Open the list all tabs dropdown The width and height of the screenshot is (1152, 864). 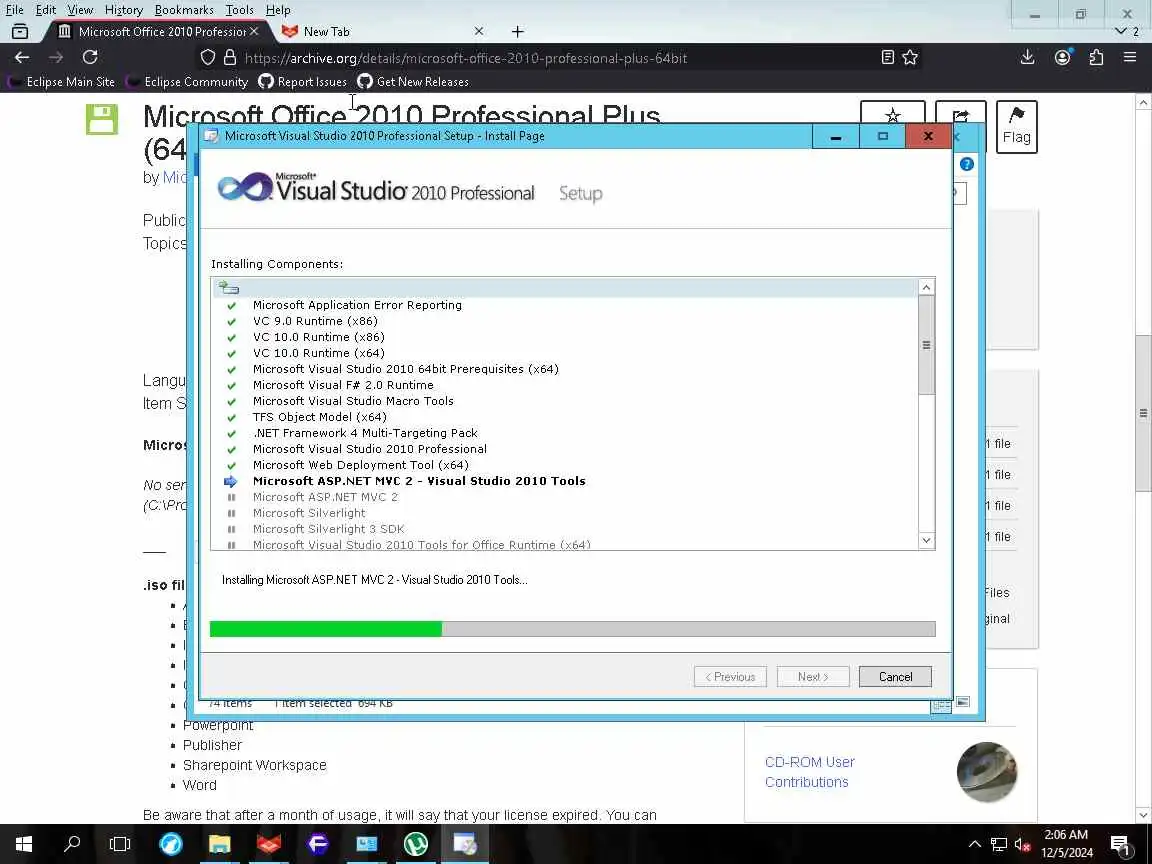click(1120, 32)
